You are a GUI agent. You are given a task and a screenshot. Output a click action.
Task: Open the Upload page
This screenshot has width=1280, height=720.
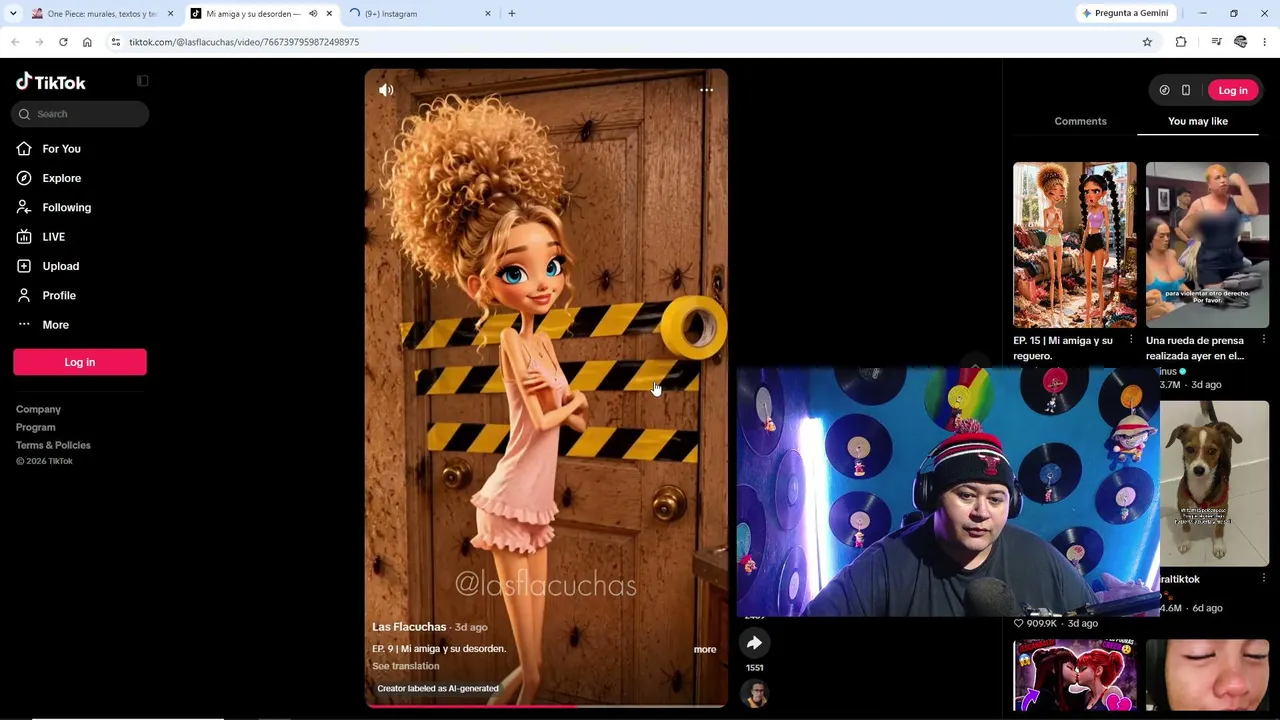pos(60,266)
